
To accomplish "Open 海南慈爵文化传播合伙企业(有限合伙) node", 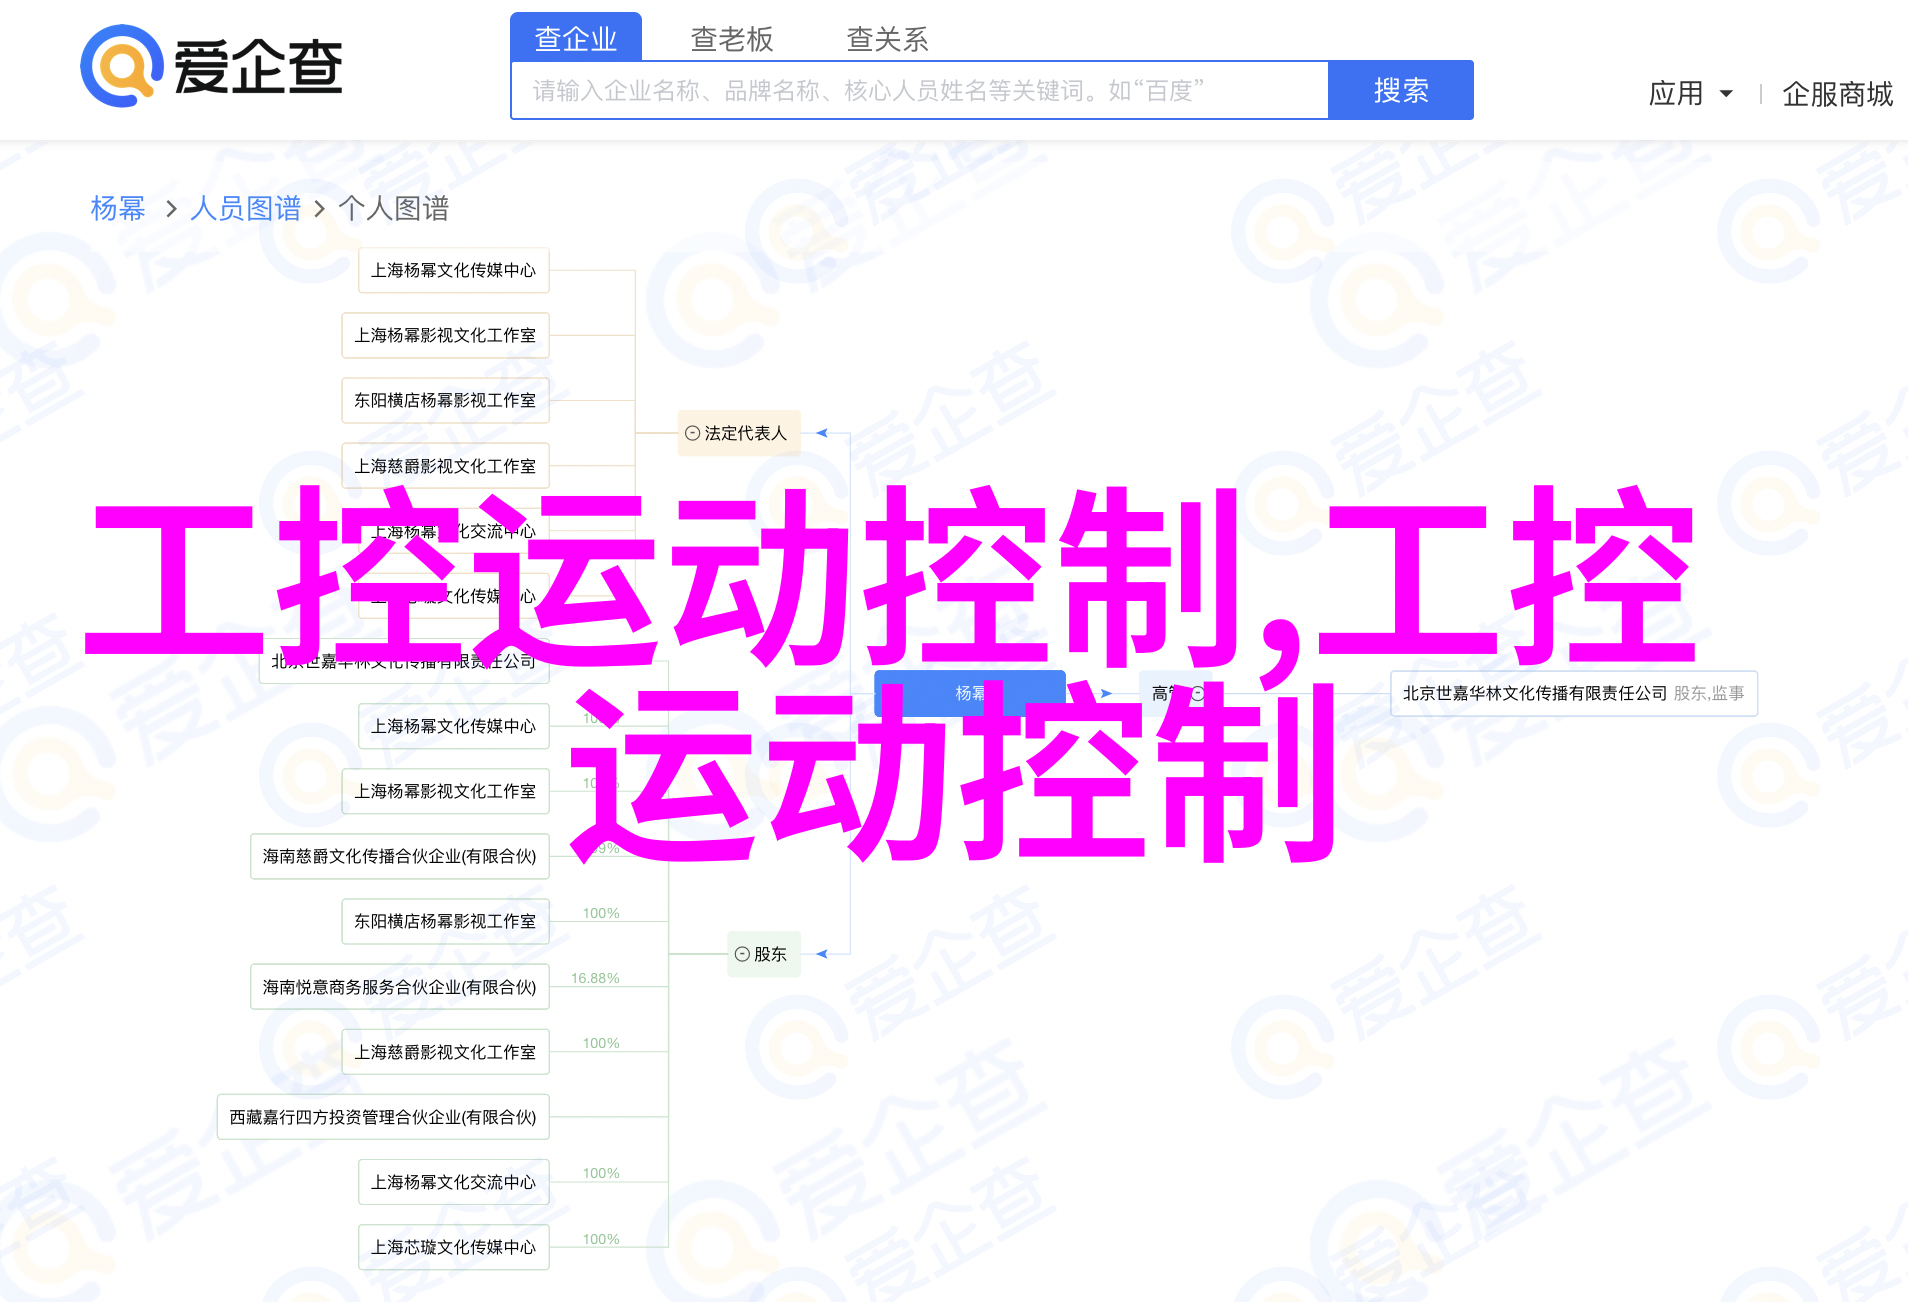I will tap(400, 856).
